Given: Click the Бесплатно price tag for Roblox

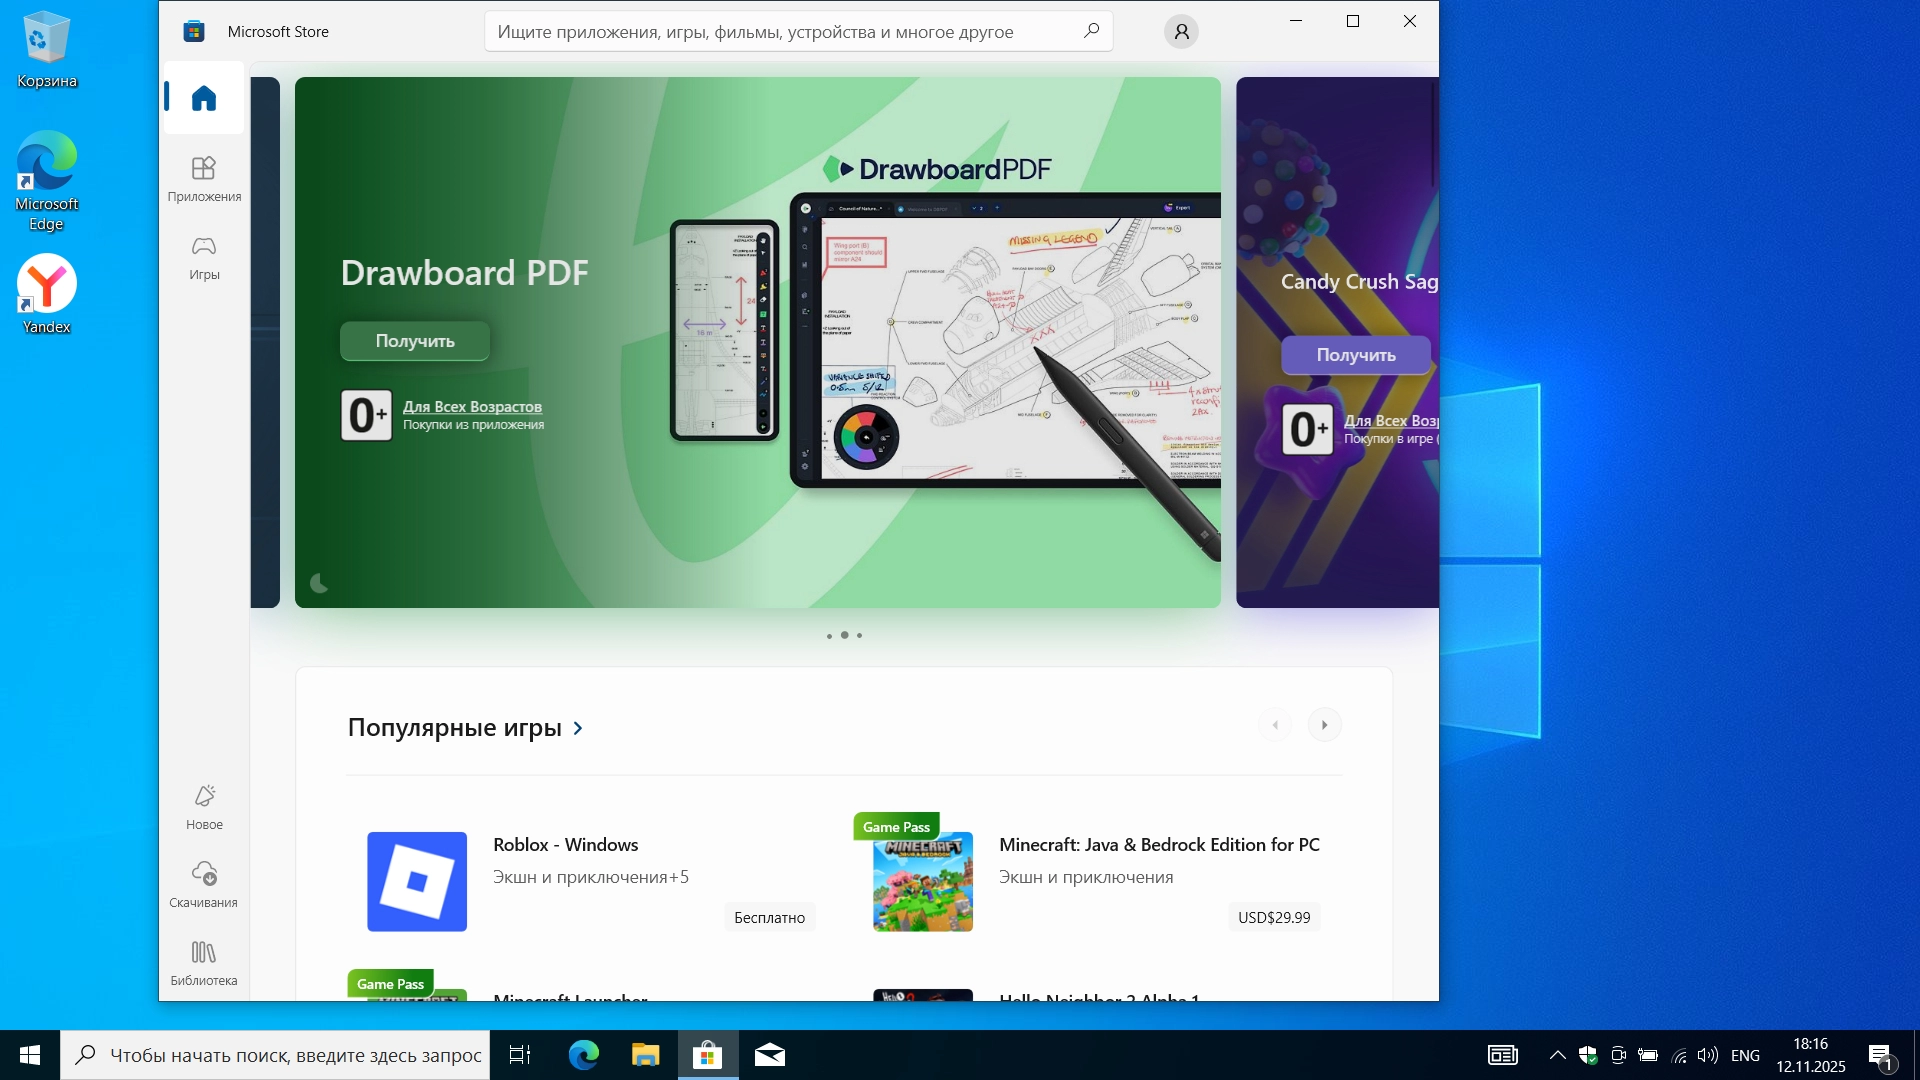Looking at the screenshot, I should (x=769, y=918).
